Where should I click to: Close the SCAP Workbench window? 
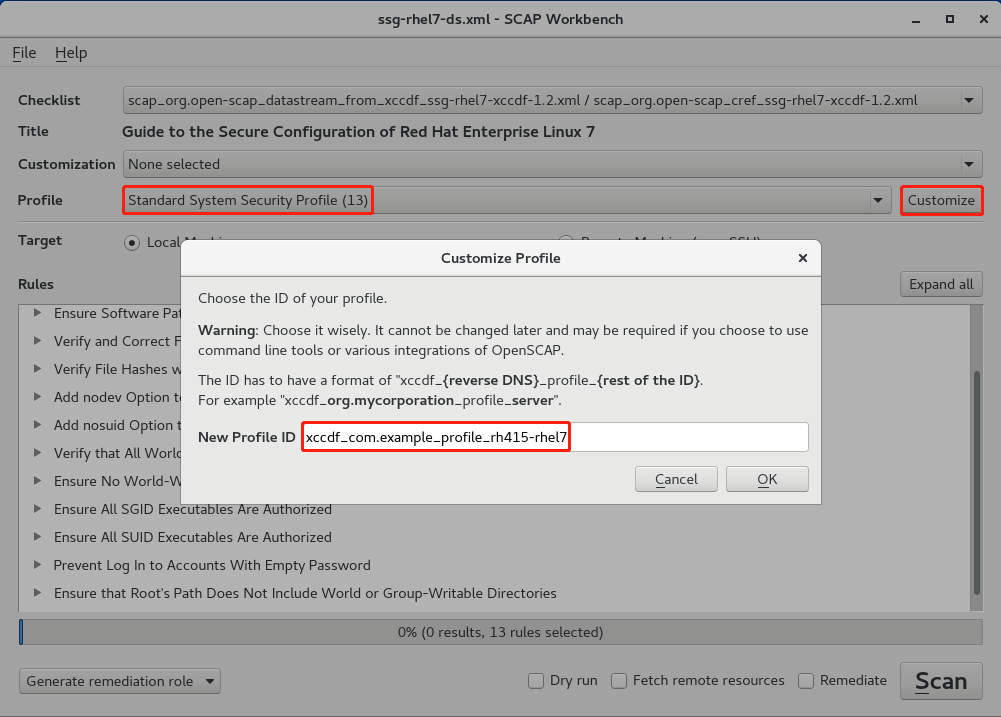click(x=980, y=19)
